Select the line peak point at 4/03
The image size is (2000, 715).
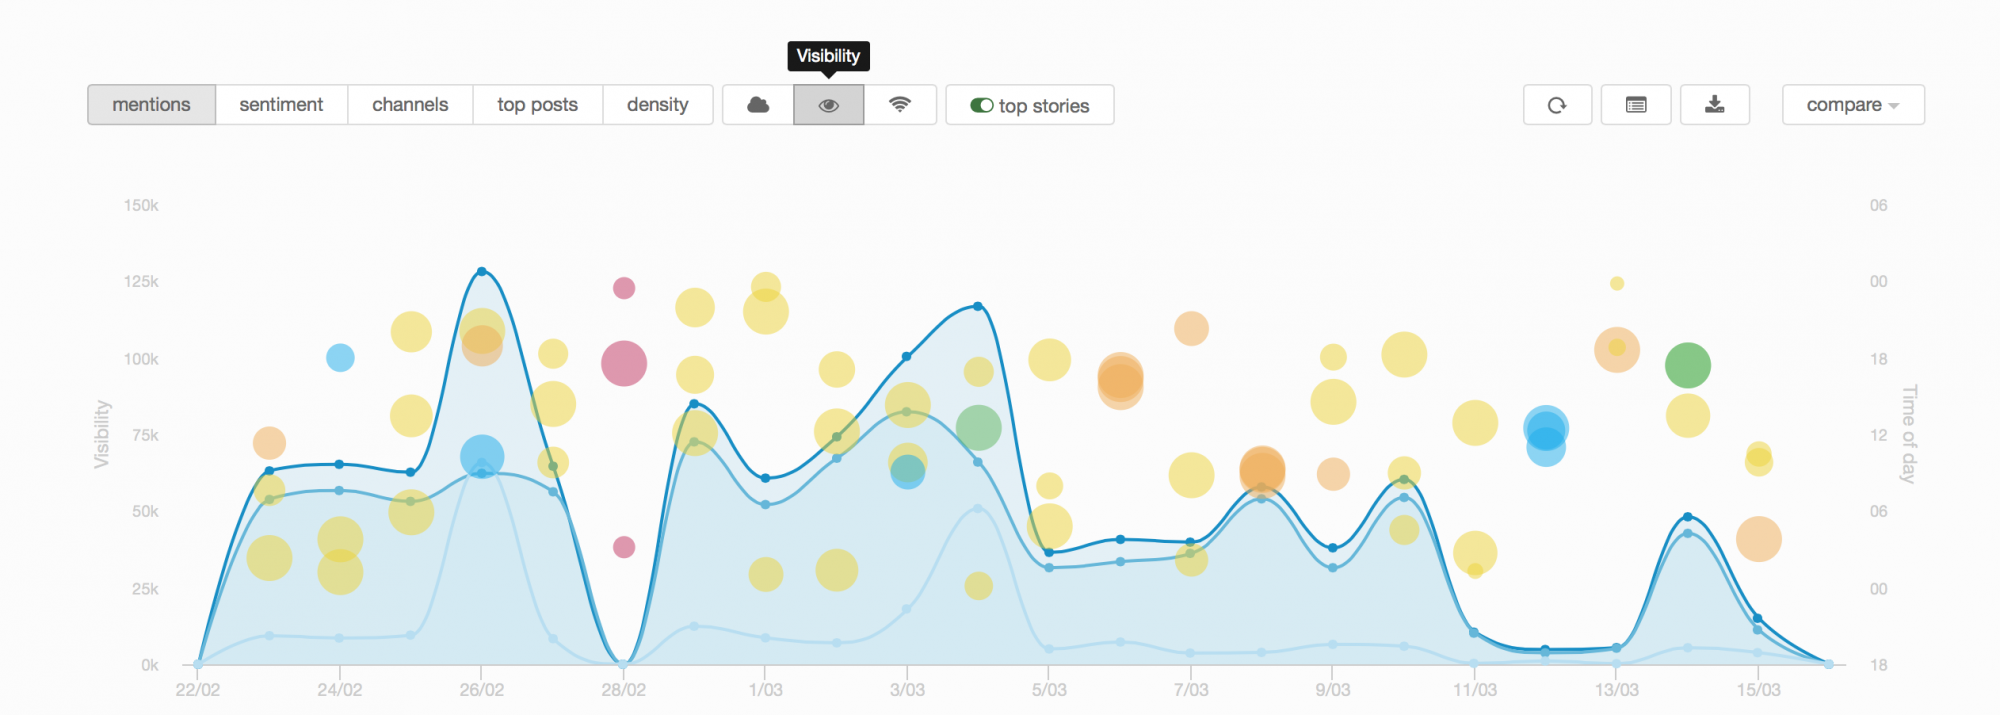point(978,306)
